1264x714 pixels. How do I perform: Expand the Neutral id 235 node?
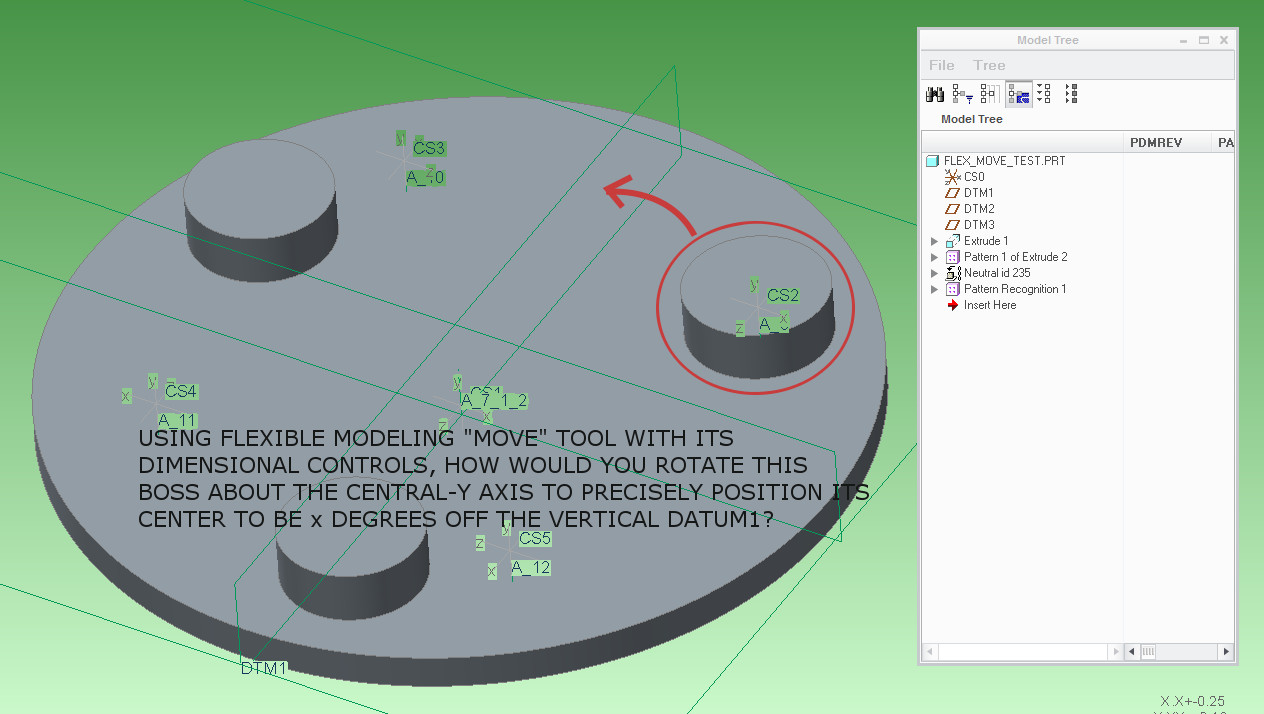point(935,273)
